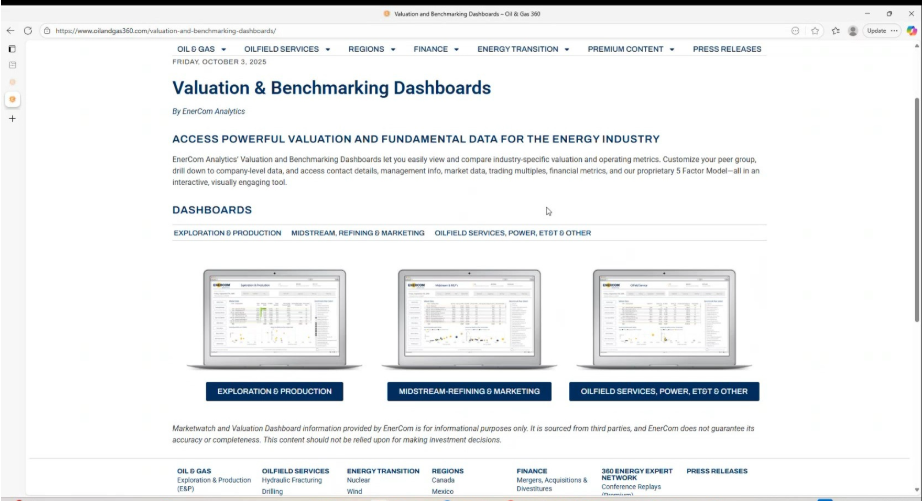
Task: Click the Exploration & Production button
Action: [x=274, y=391]
